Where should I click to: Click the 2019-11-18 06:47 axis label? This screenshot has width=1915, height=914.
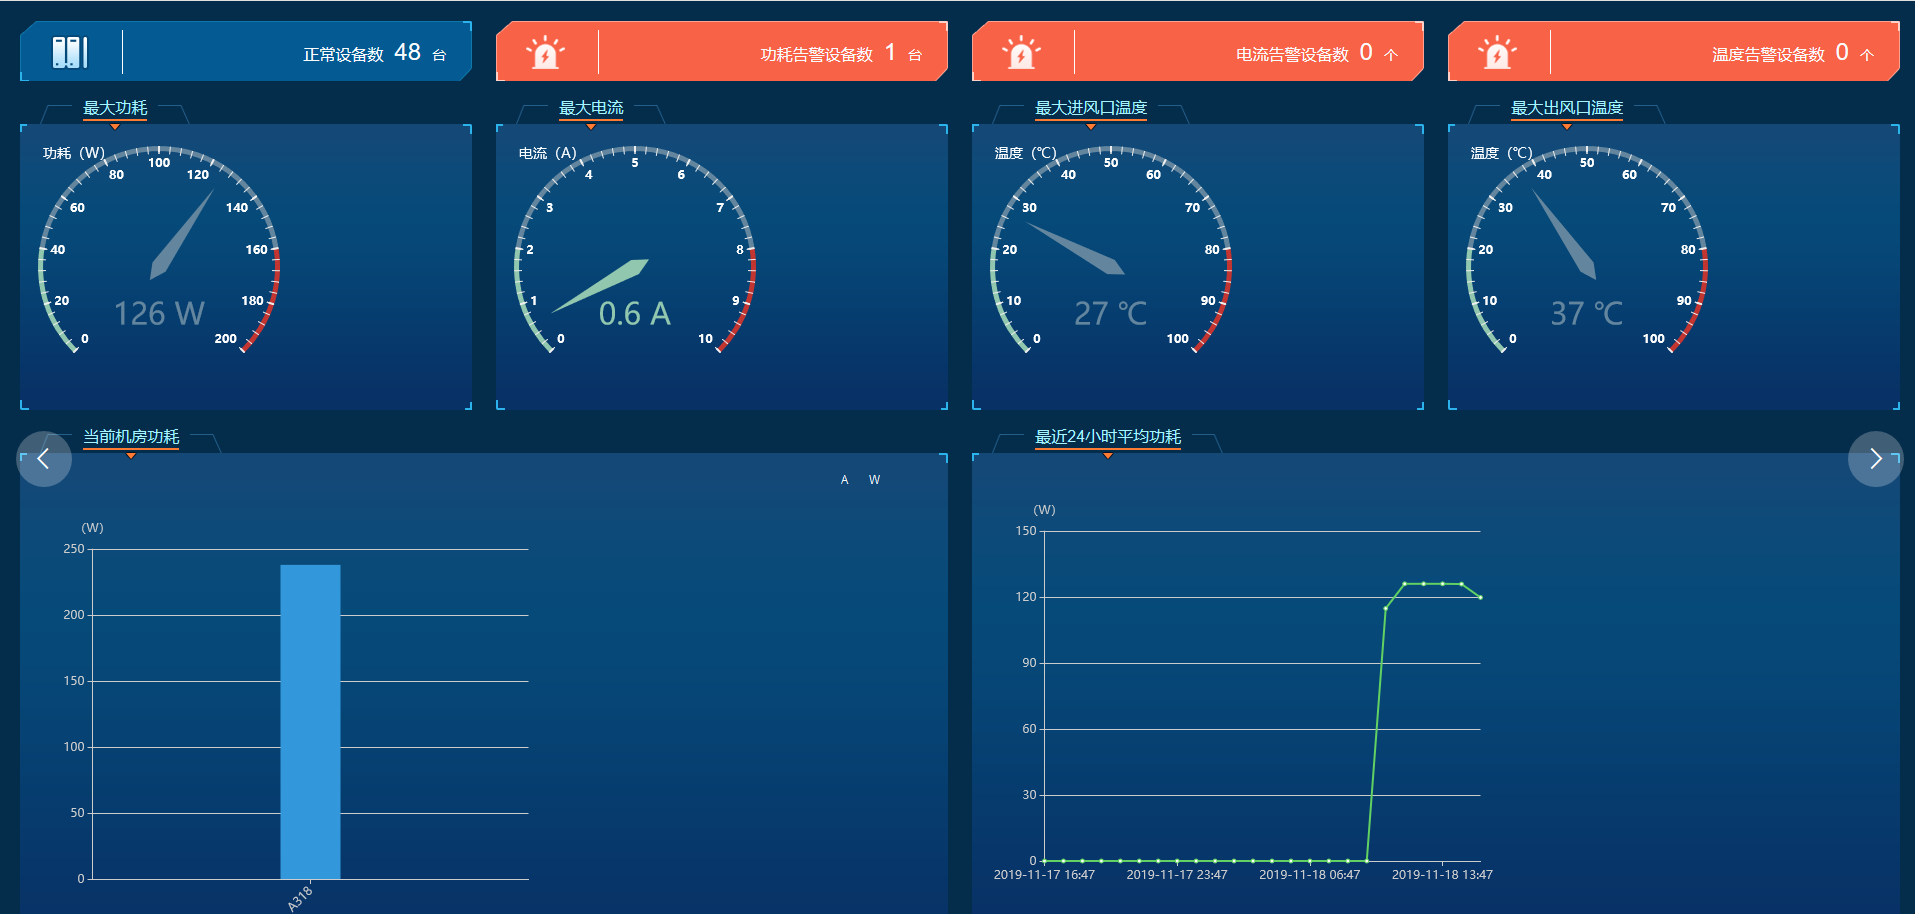tap(1310, 875)
